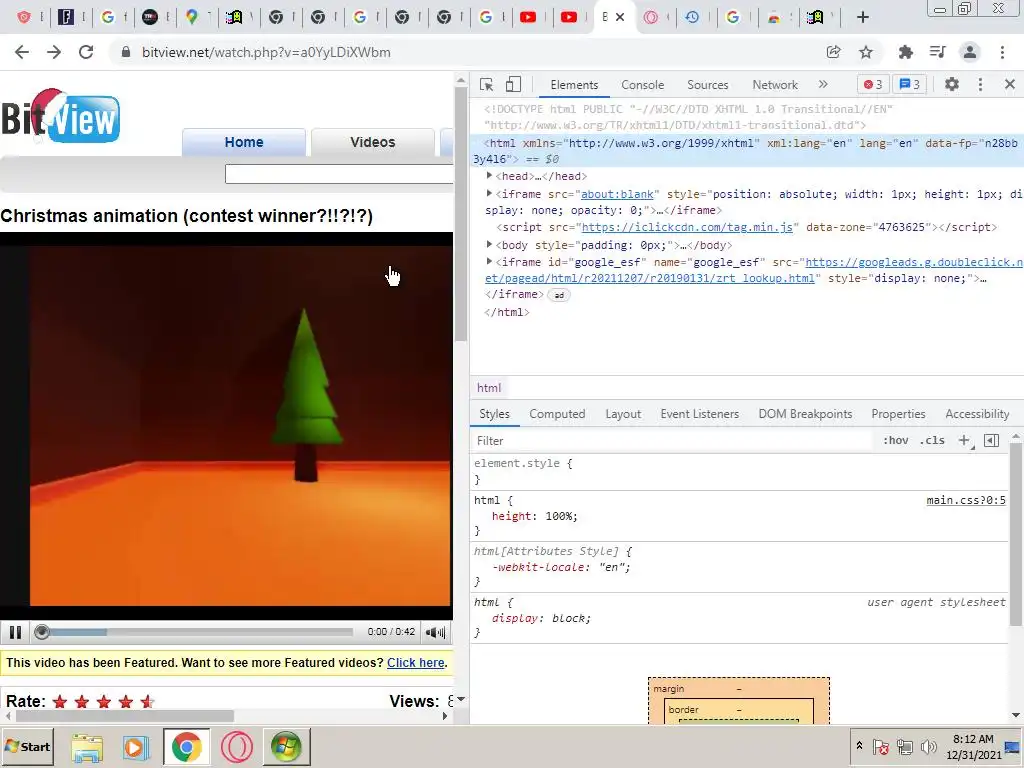Viewport: 1024px width, 768px height.
Task: Expand the body element node
Action: tap(489, 244)
